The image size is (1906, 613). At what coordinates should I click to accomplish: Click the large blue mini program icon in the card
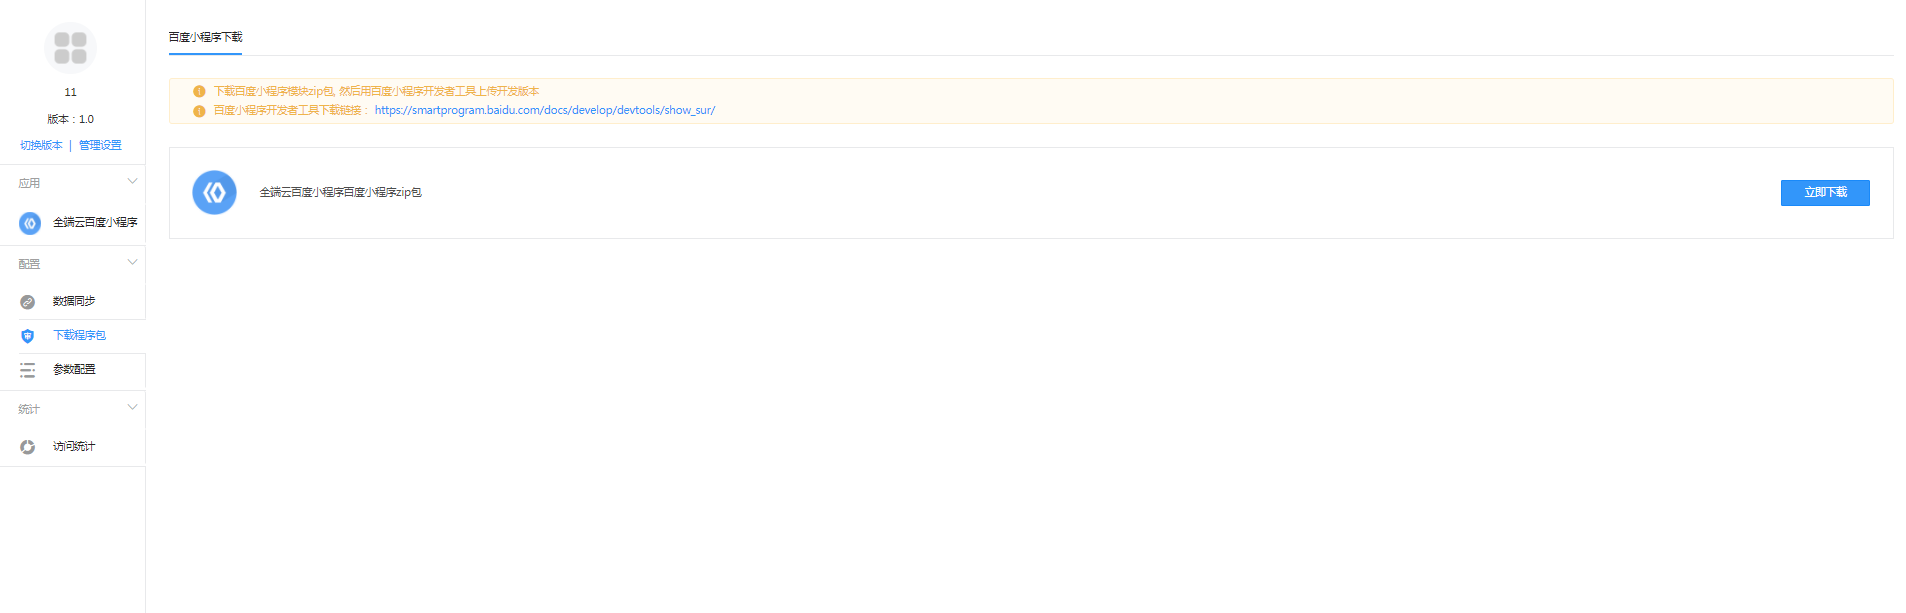pyautogui.click(x=214, y=193)
